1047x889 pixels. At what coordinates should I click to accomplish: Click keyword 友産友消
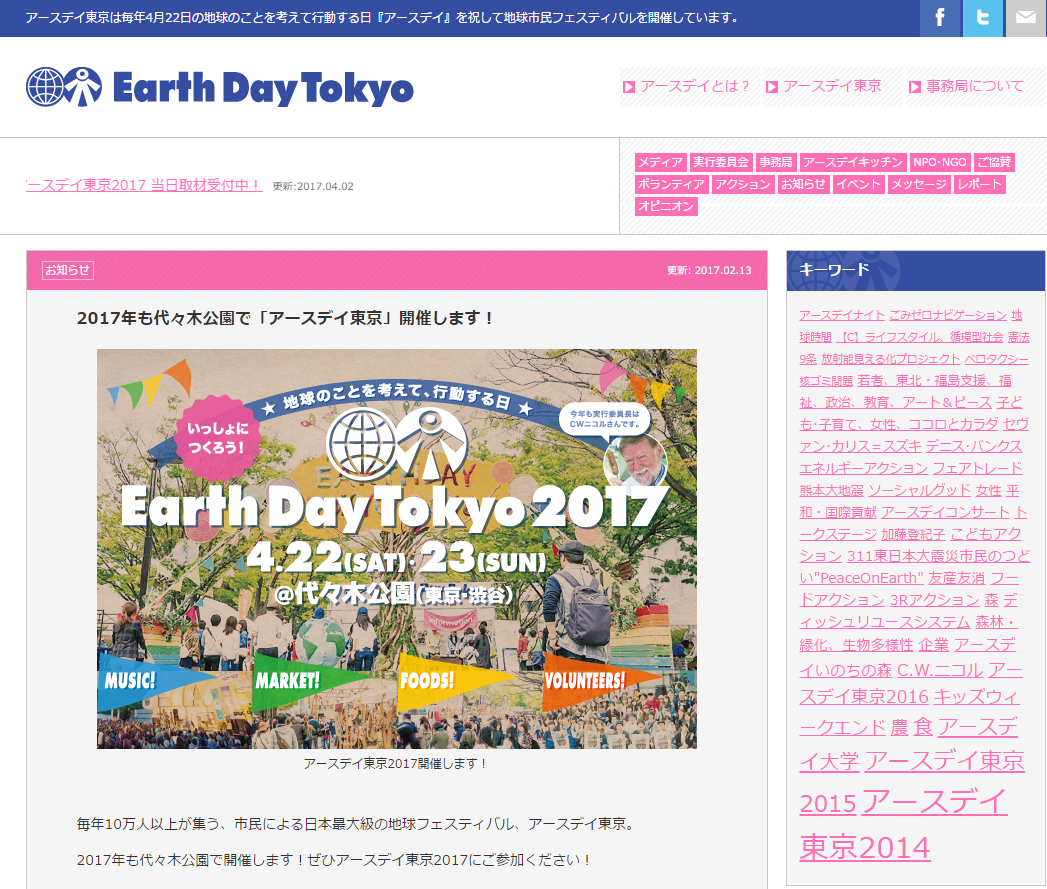[x=956, y=578]
